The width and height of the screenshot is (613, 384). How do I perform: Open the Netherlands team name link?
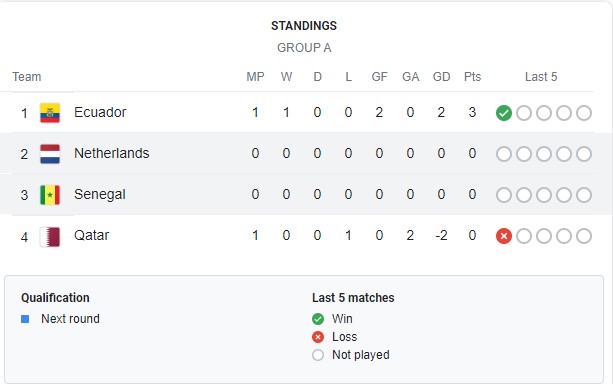[111, 153]
